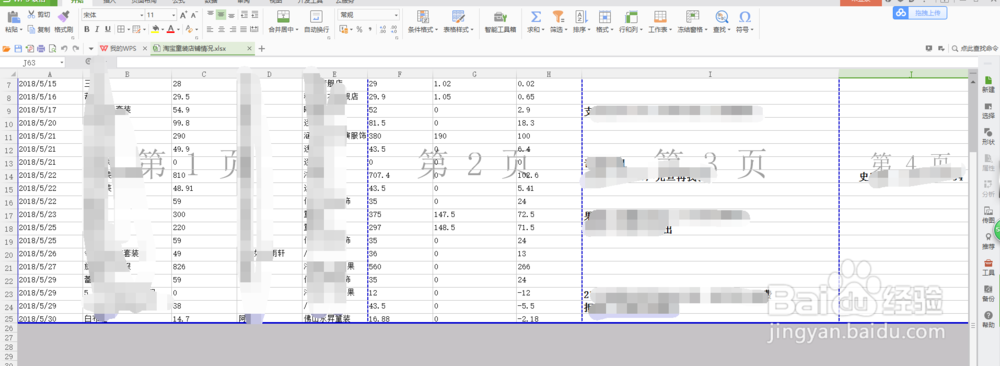
Task: Open the Smart Toolbox (智能工具箱)
Action: coord(500,21)
